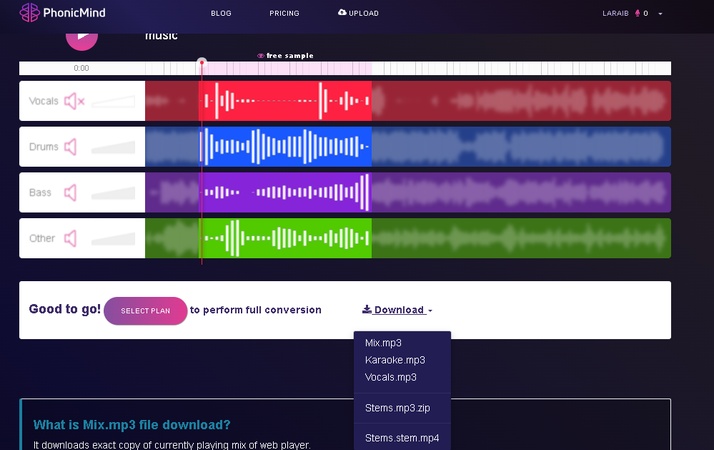
Task: Mute the Bass track speaker icon
Action: [x=70, y=193]
